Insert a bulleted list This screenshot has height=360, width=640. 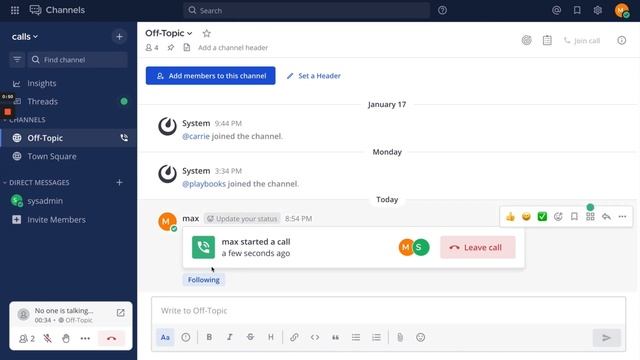[x=356, y=337]
